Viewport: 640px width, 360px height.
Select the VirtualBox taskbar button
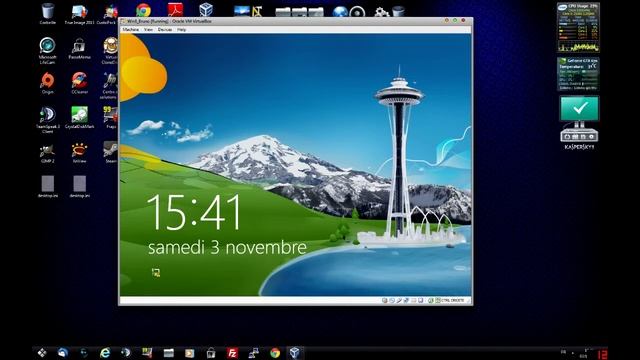[x=295, y=353]
